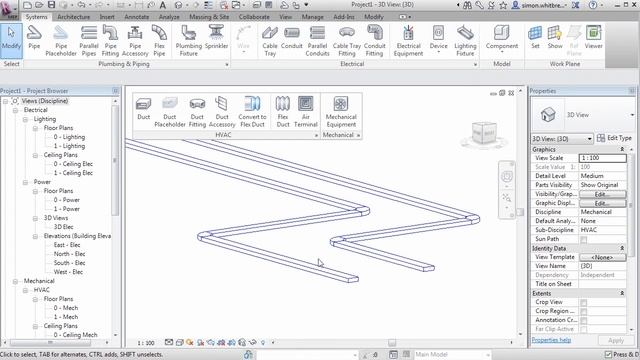Click the view scale 1 : 100 in view bar
The image size is (640, 360).
coord(146,343)
